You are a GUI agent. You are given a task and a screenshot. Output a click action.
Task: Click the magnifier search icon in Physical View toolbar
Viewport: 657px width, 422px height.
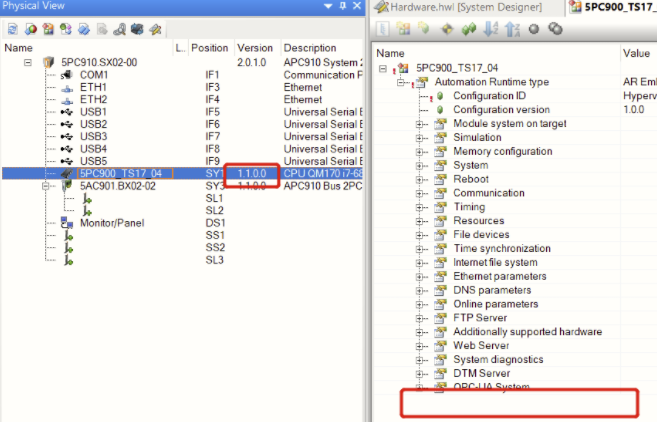tap(119, 29)
